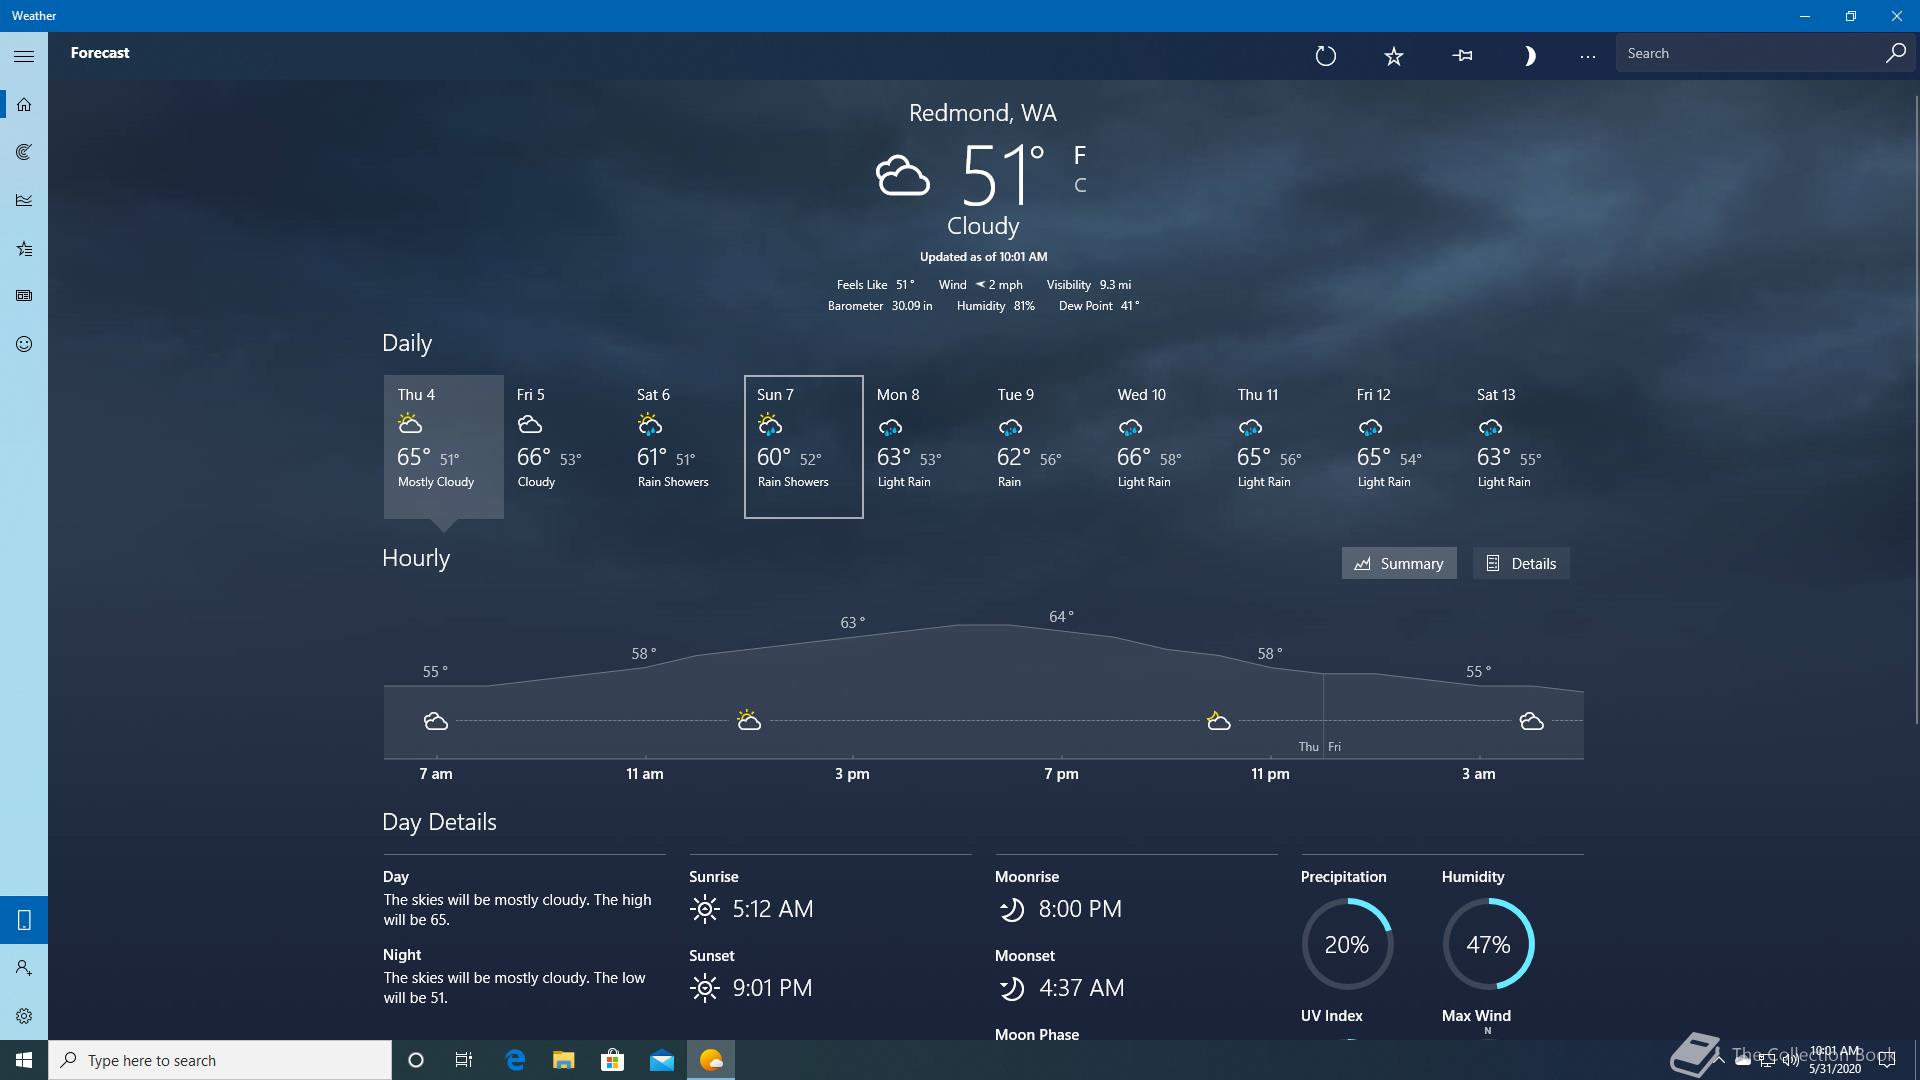The width and height of the screenshot is (1920, 1080).
Task: Click the 3 am cloud icon on chart
Action: [x=1531, y=721]
